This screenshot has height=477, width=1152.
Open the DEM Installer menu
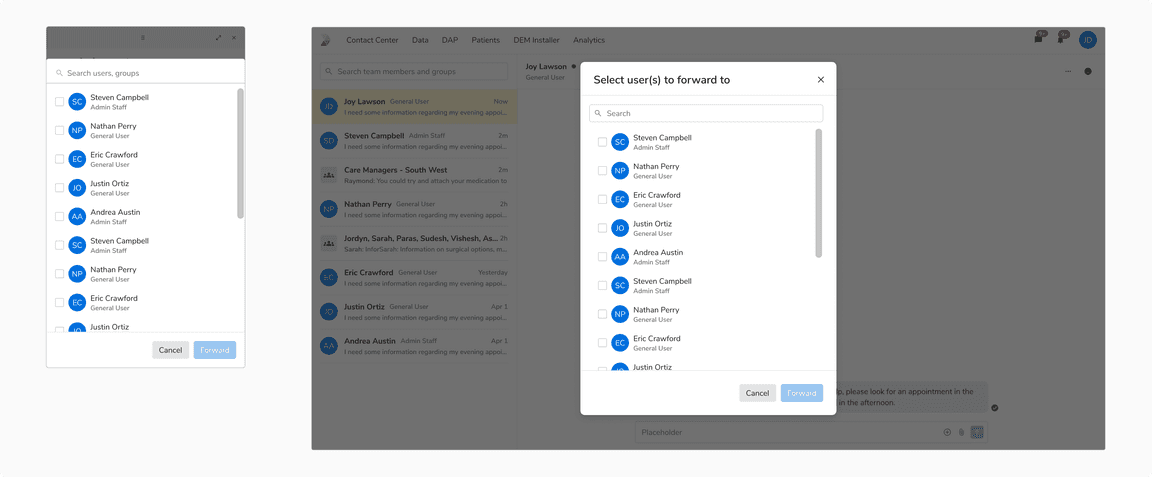(x=536, y=40)
